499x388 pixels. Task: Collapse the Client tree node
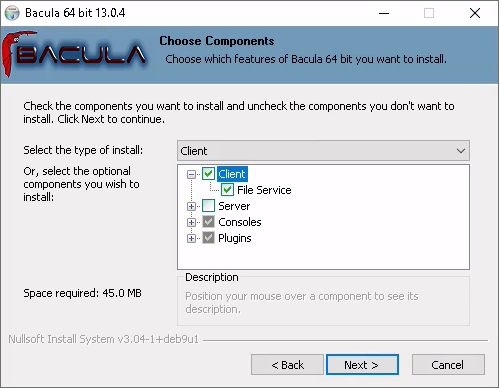191,174
